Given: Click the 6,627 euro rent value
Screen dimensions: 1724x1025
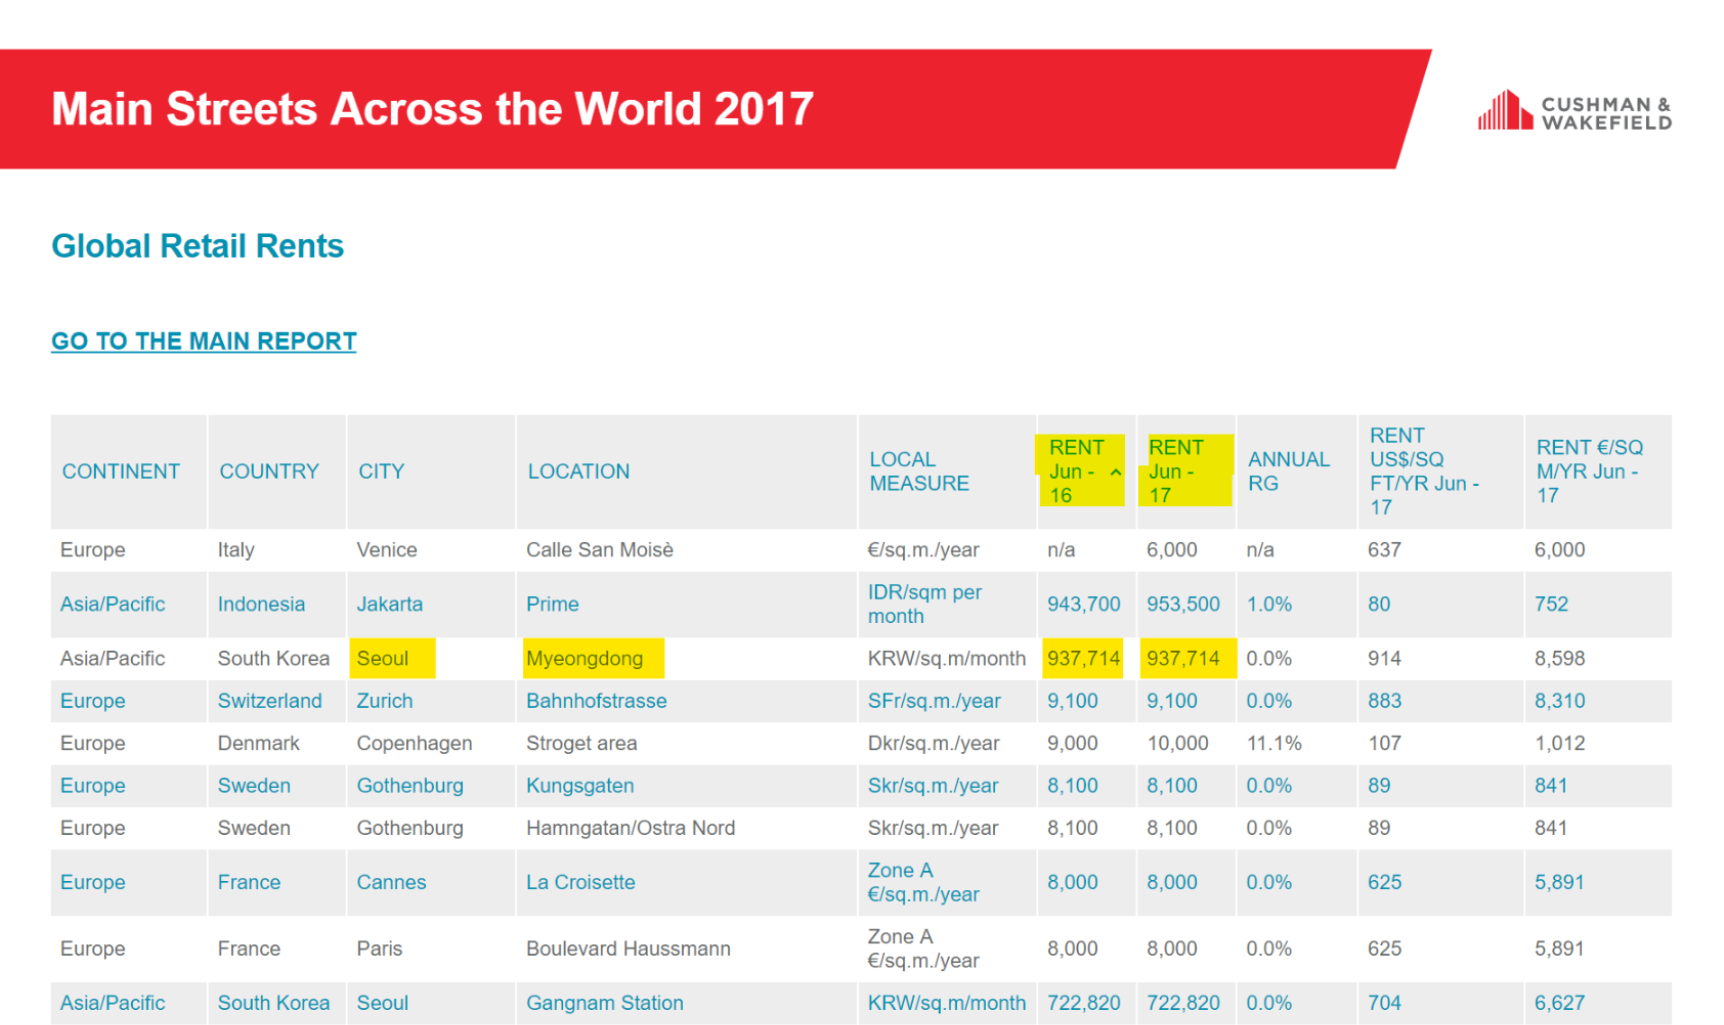Looking at the screenshot, I should (x=1560, y=1003).
